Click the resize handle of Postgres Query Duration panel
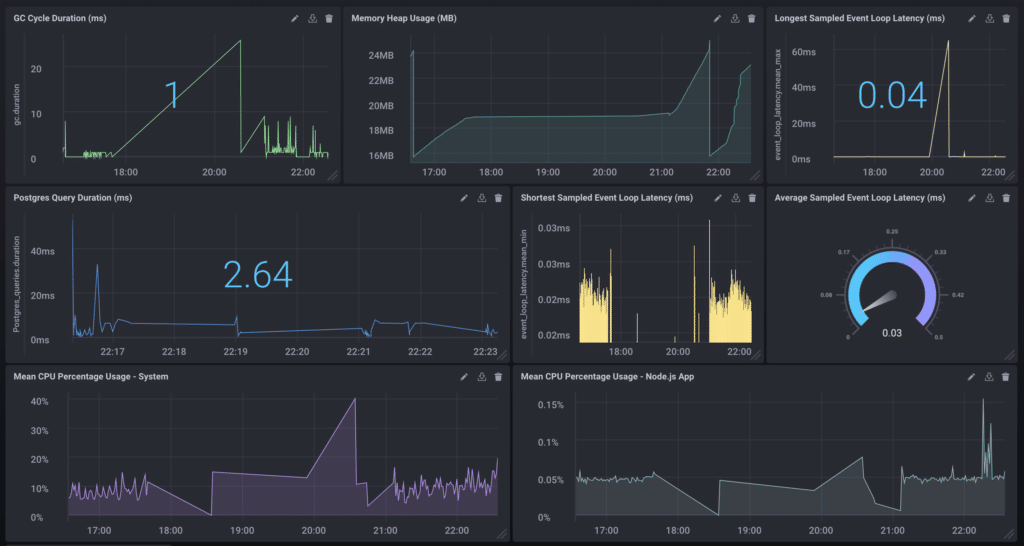1024x546 pixels. (x=502, y=356)
